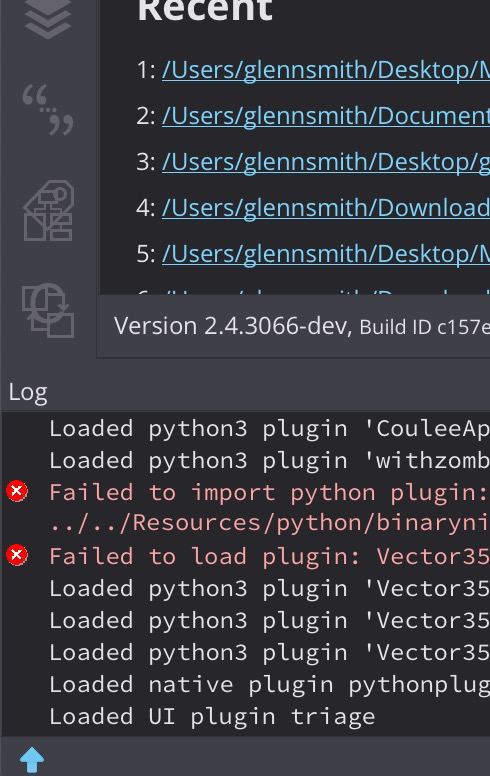Open recent file 2 in Documents
The width and height of the screenshot is (490, 776).
tap(326, 116)
